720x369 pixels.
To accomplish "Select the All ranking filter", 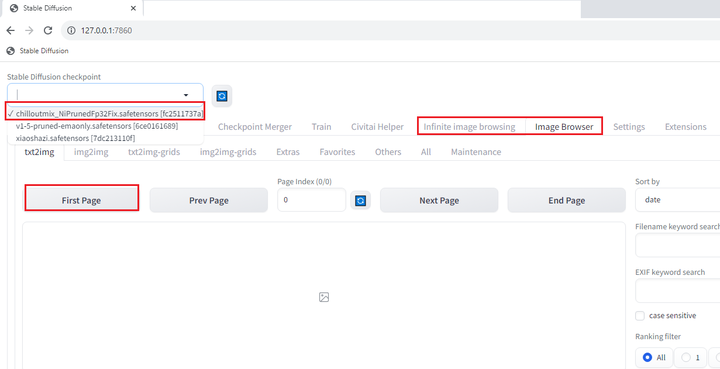I will point(654,358).
